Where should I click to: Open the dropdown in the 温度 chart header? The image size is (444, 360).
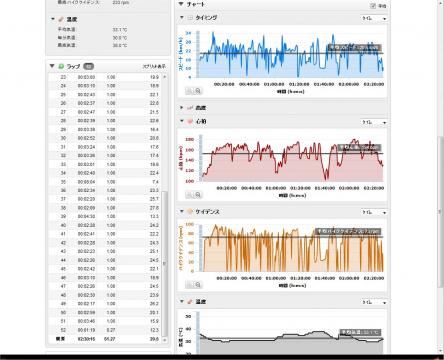tap(374, 303)
